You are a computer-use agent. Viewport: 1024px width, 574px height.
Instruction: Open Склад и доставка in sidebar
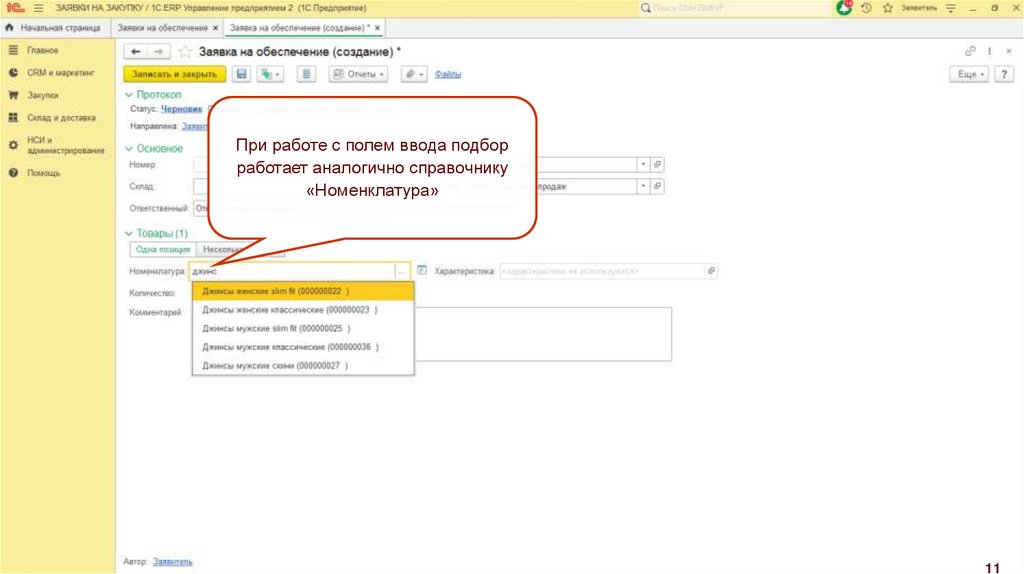(61, 117)
